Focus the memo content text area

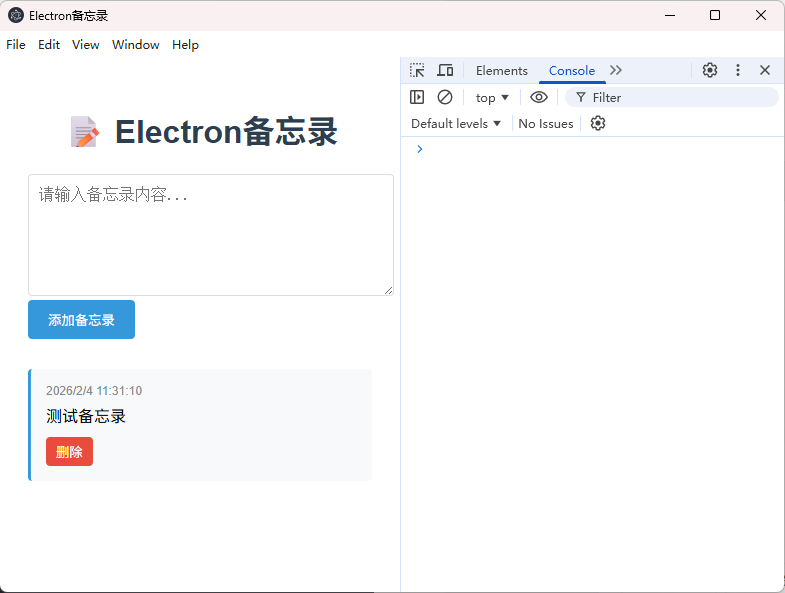point(211,235)
